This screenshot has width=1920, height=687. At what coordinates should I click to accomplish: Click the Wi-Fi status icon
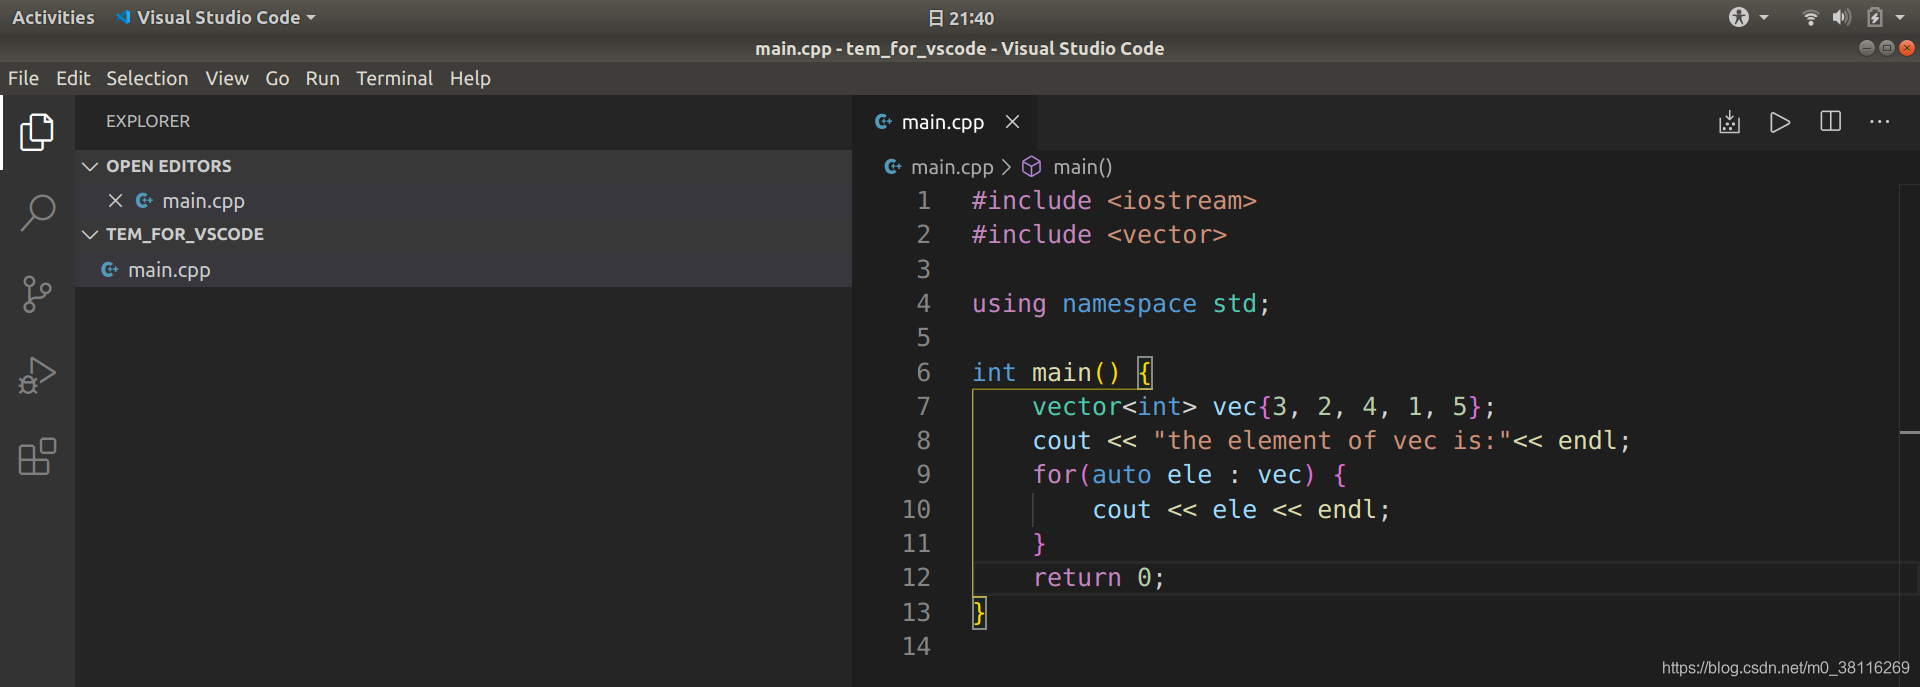[x=1810, y=17]
